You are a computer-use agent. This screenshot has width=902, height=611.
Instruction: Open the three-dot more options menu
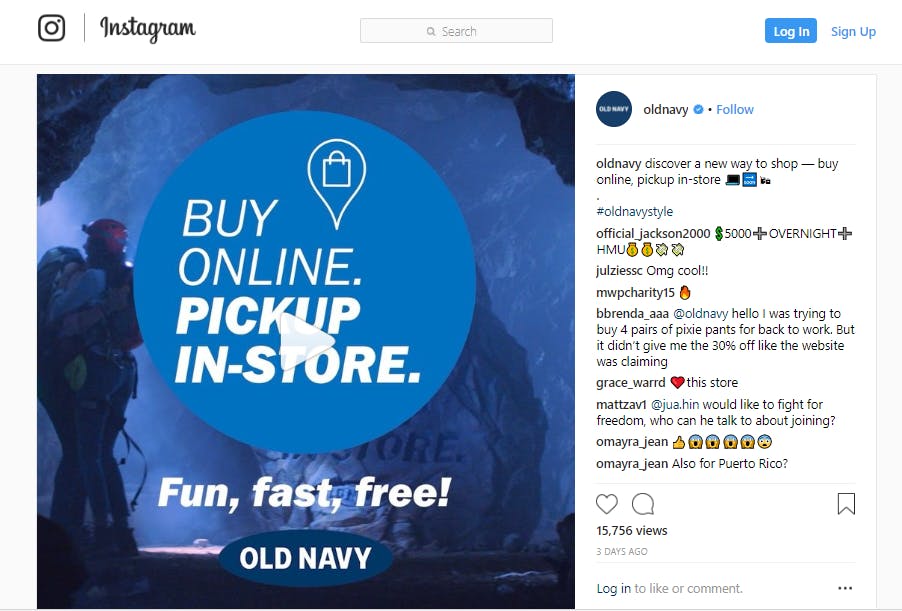click(845, 588)
